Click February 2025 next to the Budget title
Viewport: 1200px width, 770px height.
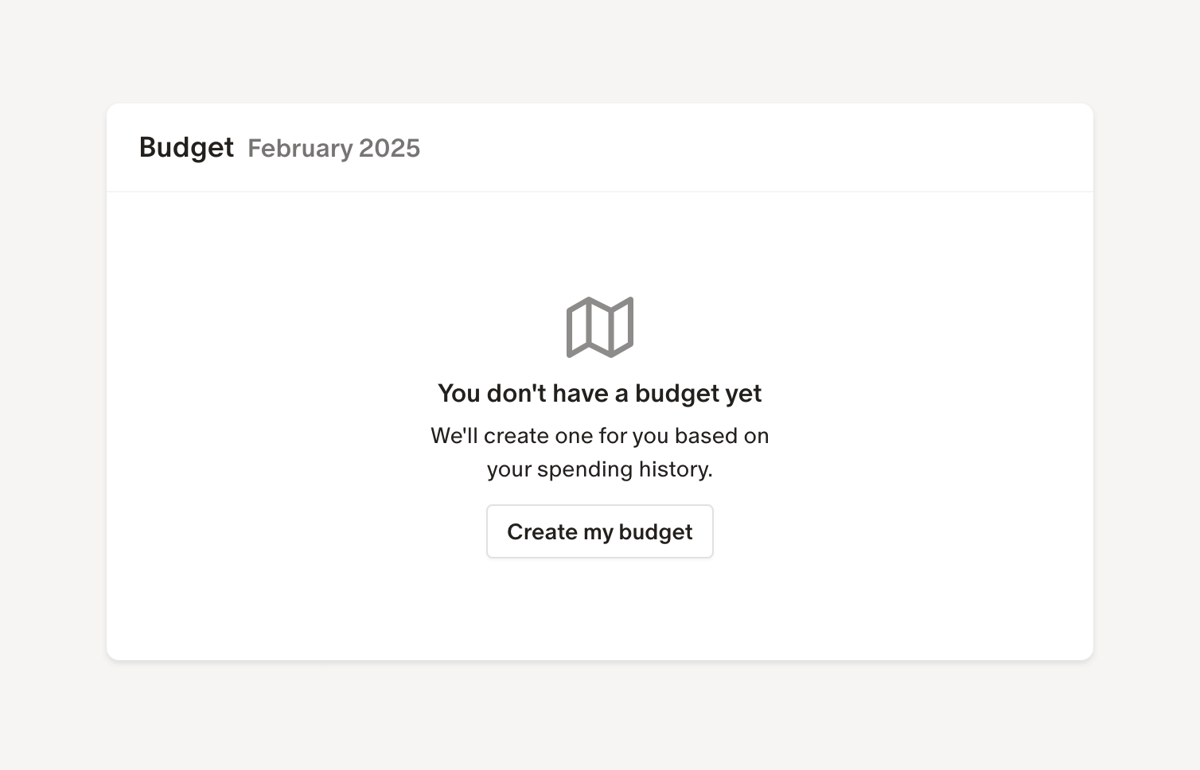click(333, 148)
